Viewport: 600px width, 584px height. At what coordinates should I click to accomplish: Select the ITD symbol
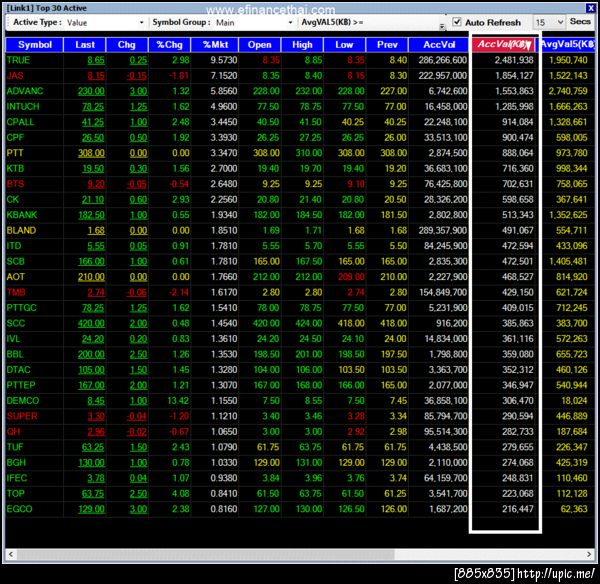pyautogui.click(x=14, y=246)
